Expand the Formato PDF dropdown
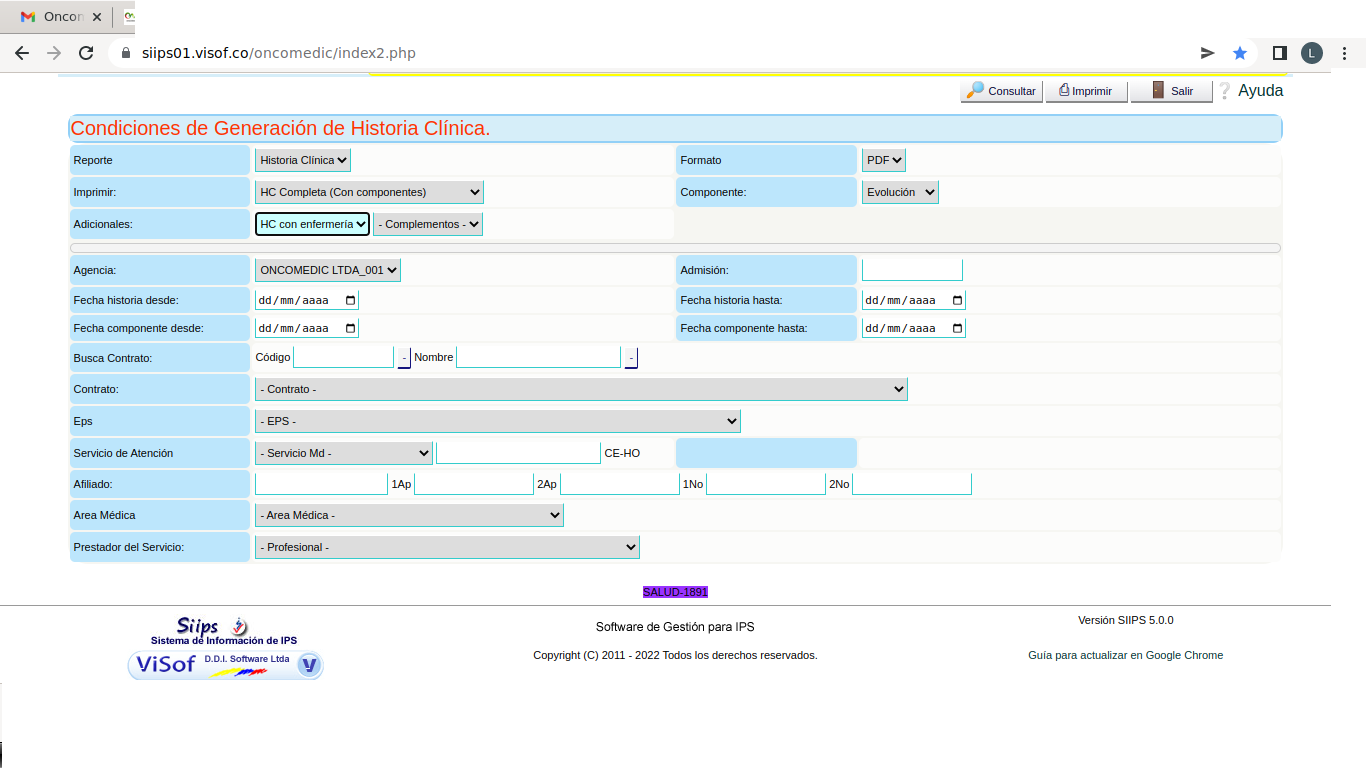The image size is (1366, 768). 884,160
